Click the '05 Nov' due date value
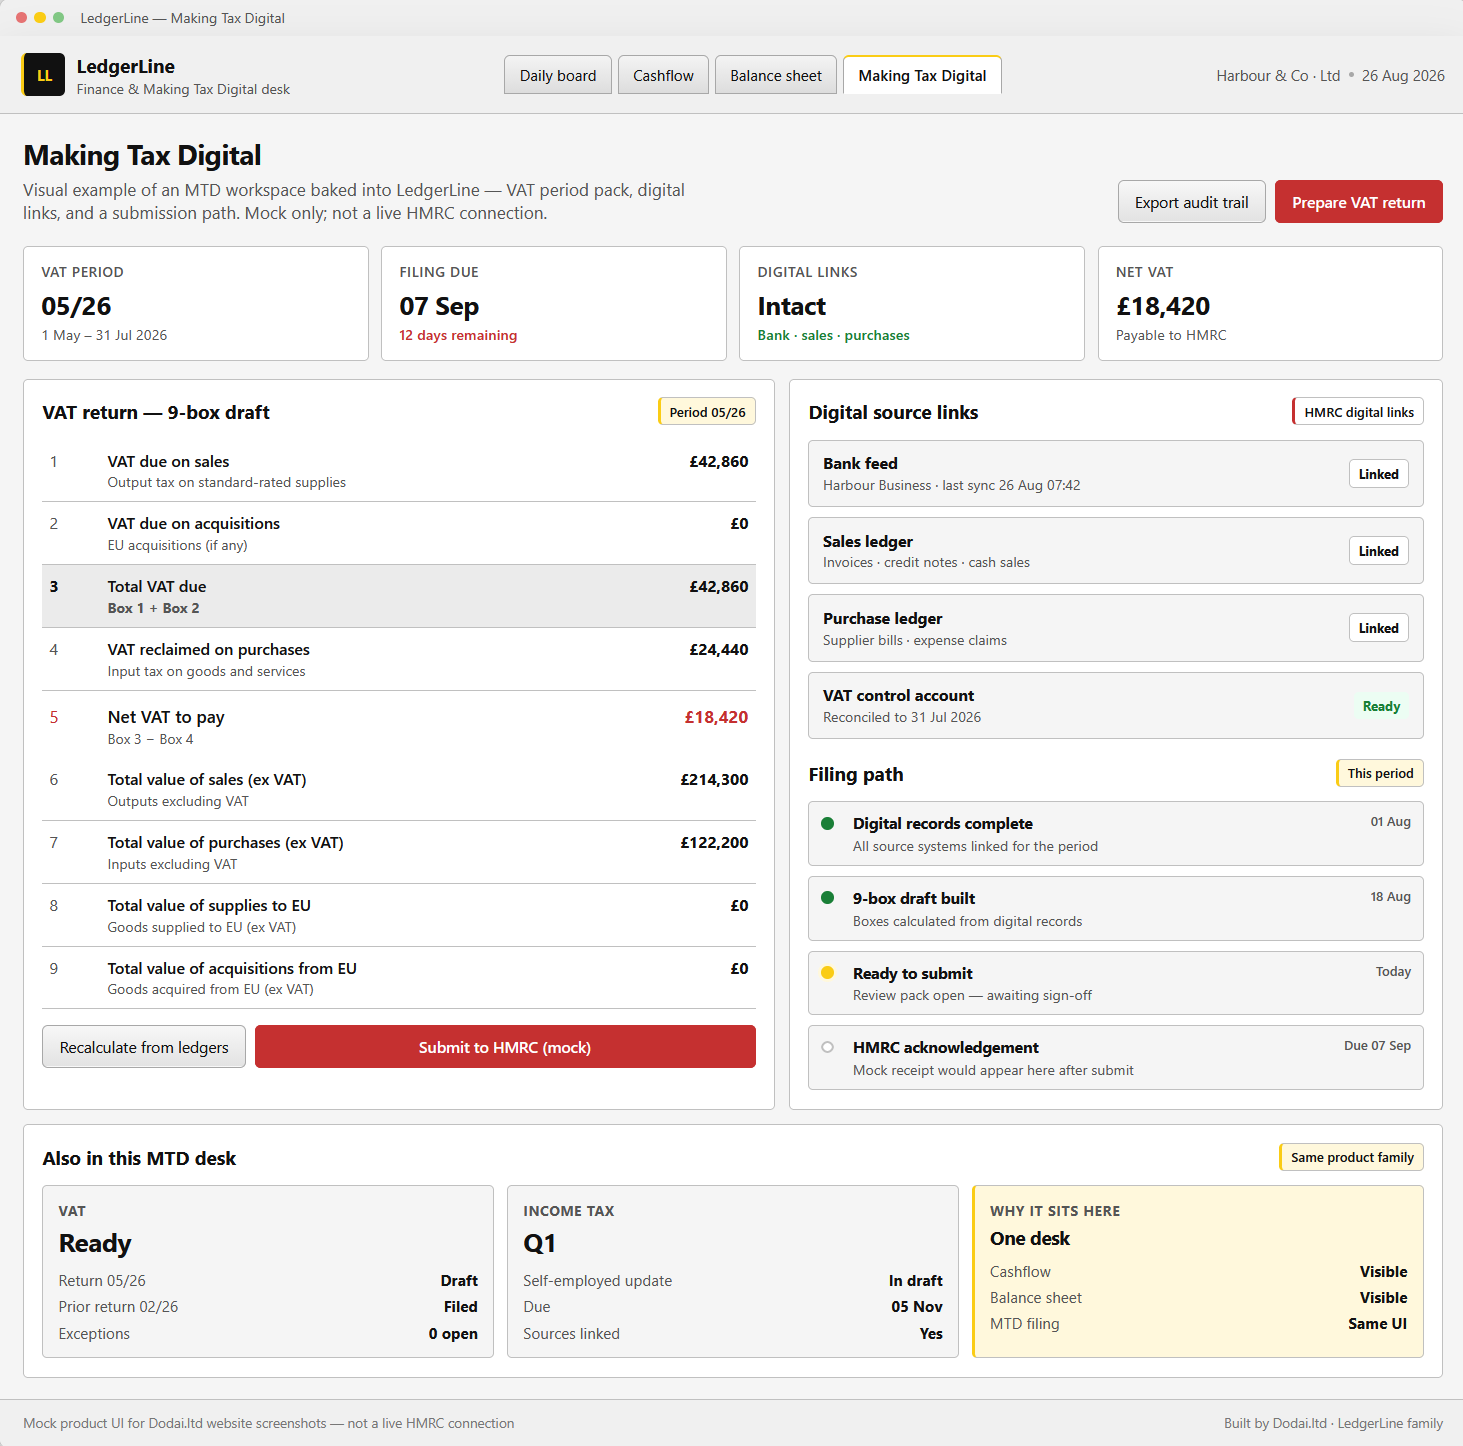Screen dimensions: 1463x1446 click(x=917, y=1306)
